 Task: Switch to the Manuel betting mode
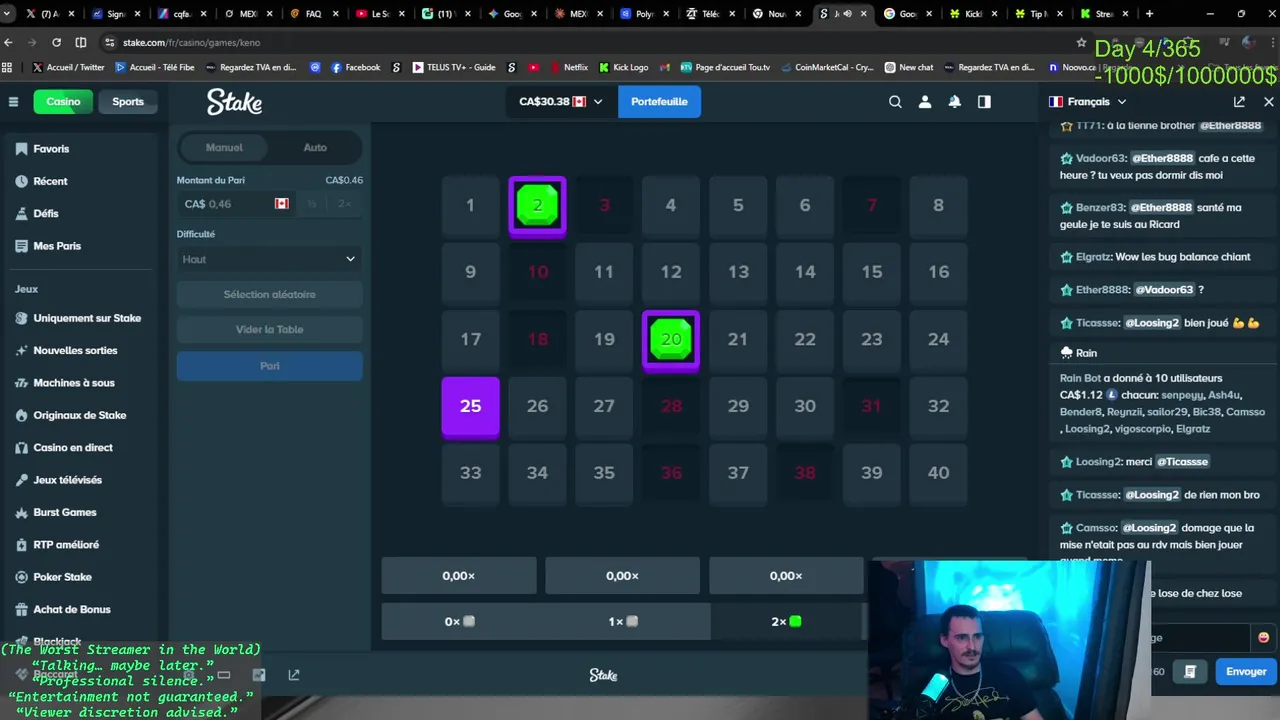coord(224,147)
